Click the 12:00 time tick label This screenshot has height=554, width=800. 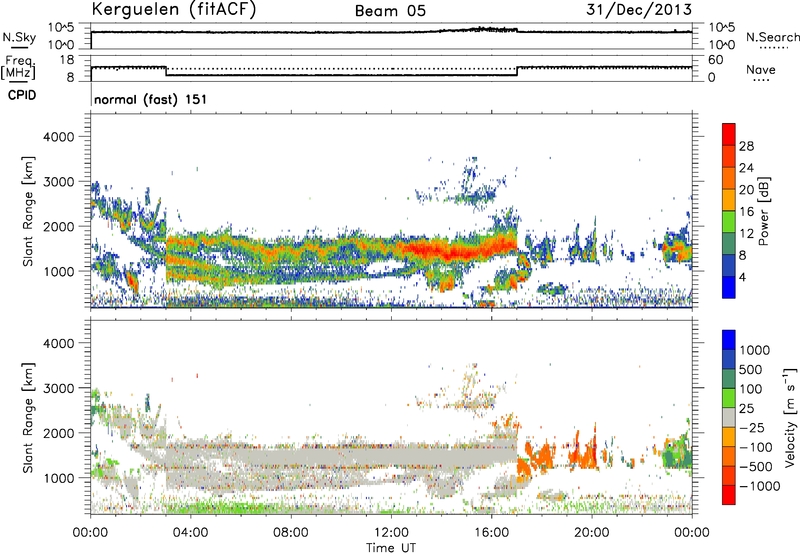[x=391, y=533]
